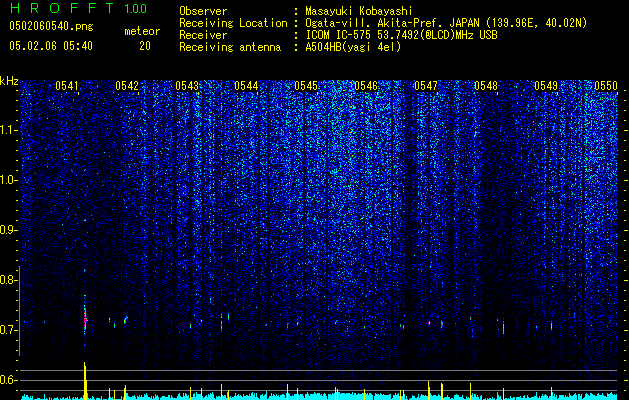
Task: Select the A504HB(yagi 4el) antenna value
Action: [x=353, y=47]
